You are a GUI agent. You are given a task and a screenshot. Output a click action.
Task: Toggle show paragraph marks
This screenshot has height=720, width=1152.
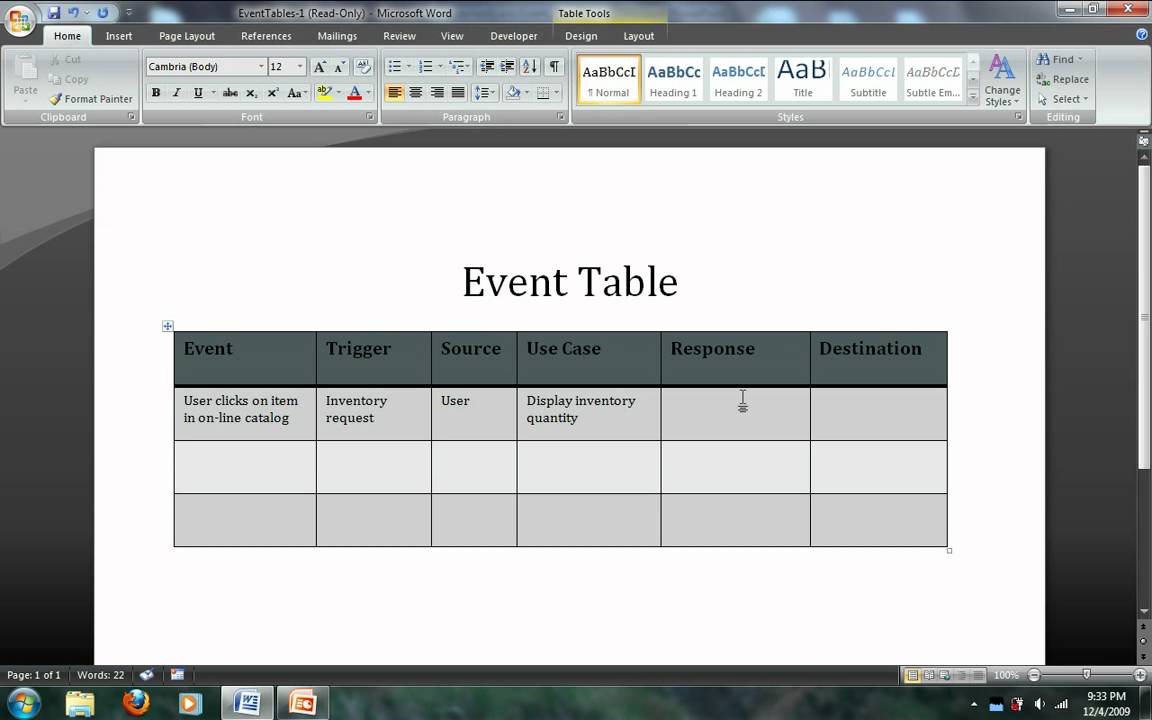coord(554,67)
